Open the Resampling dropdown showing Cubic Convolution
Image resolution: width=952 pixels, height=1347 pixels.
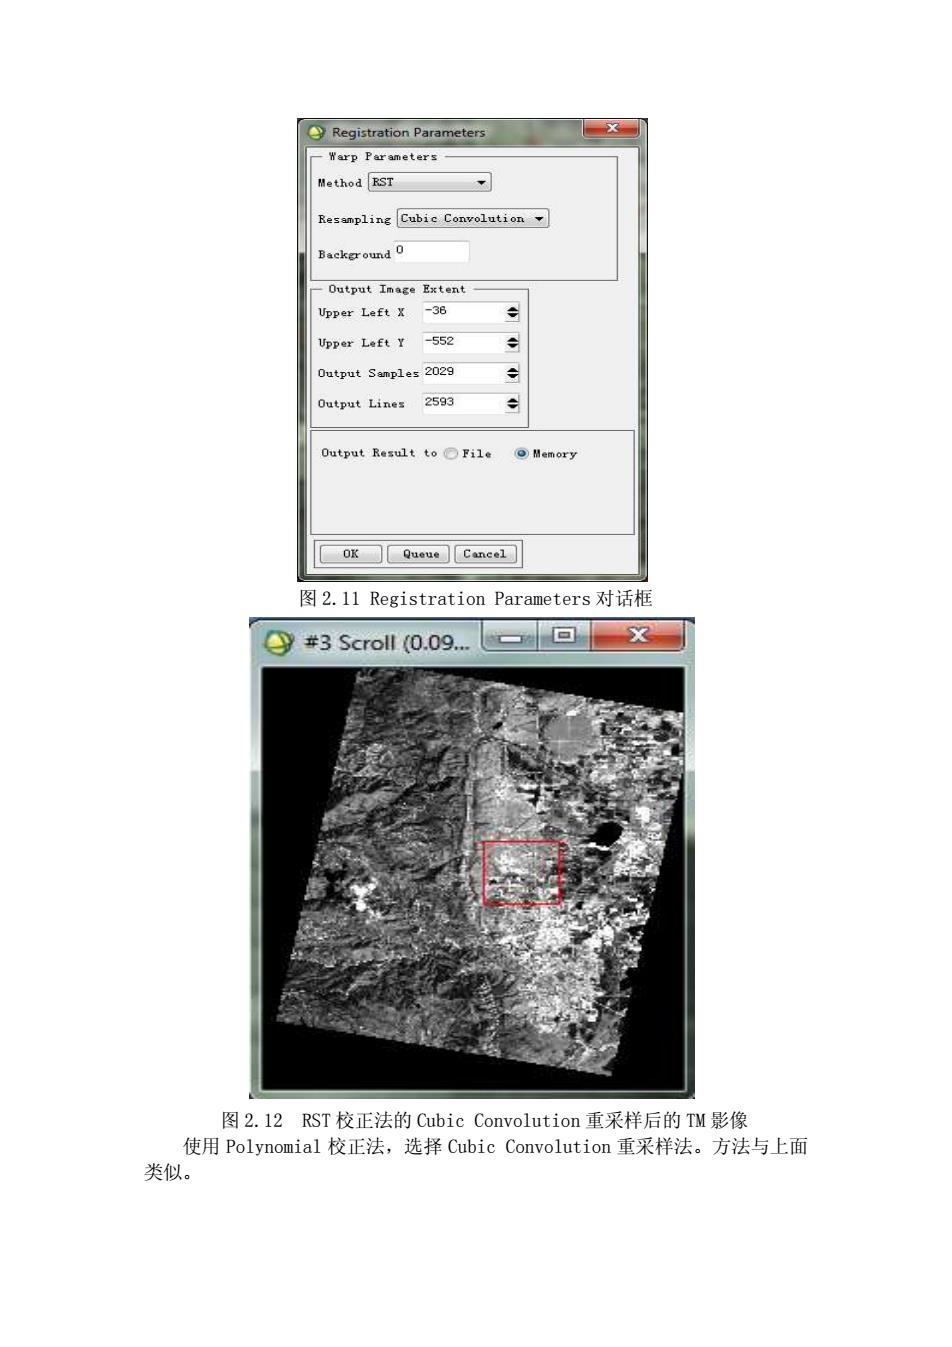coord(473,218)
